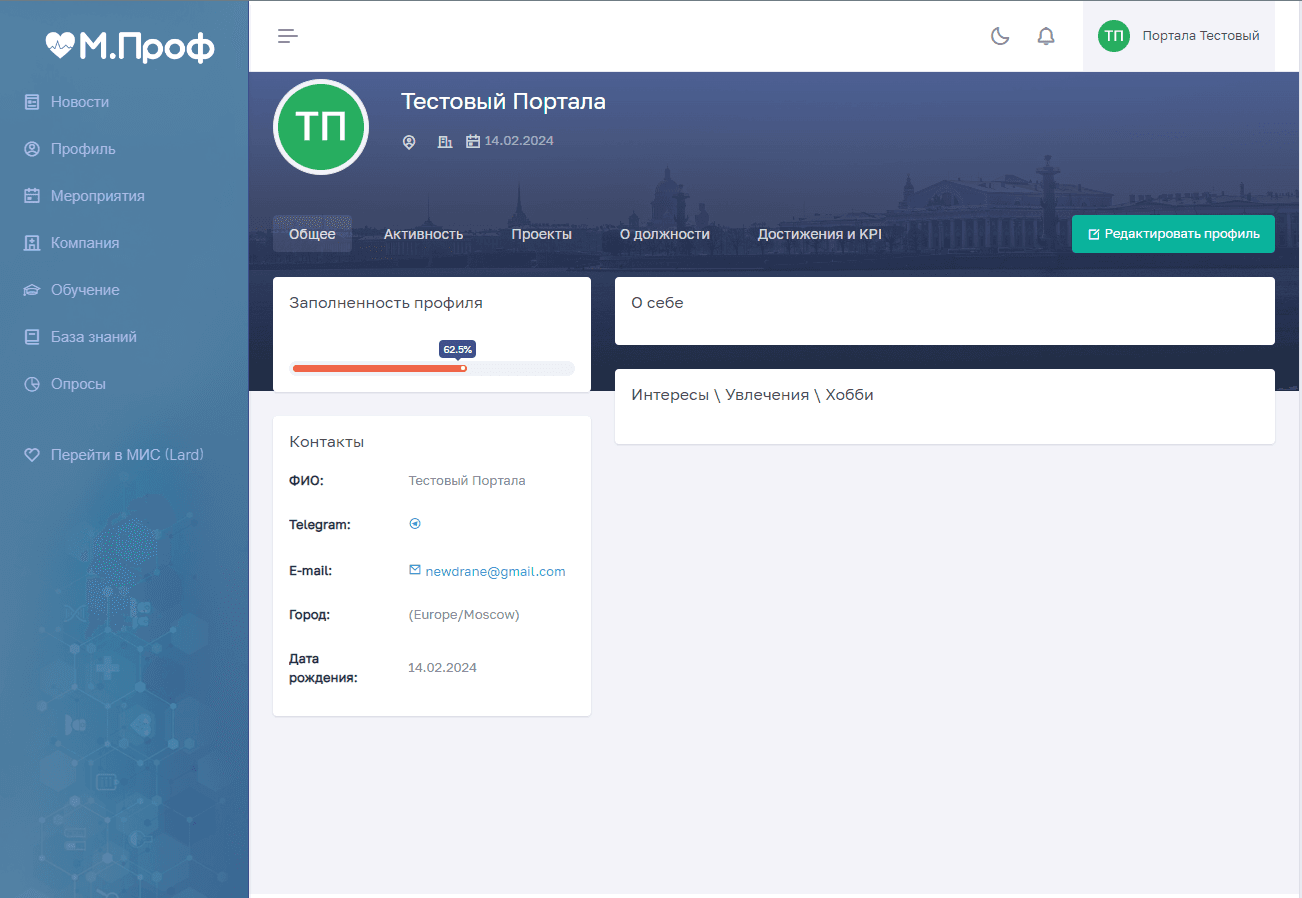Screen dimensions: 1302x898
Task: Click the profile completeness progress bar
Action: [432, 368]
